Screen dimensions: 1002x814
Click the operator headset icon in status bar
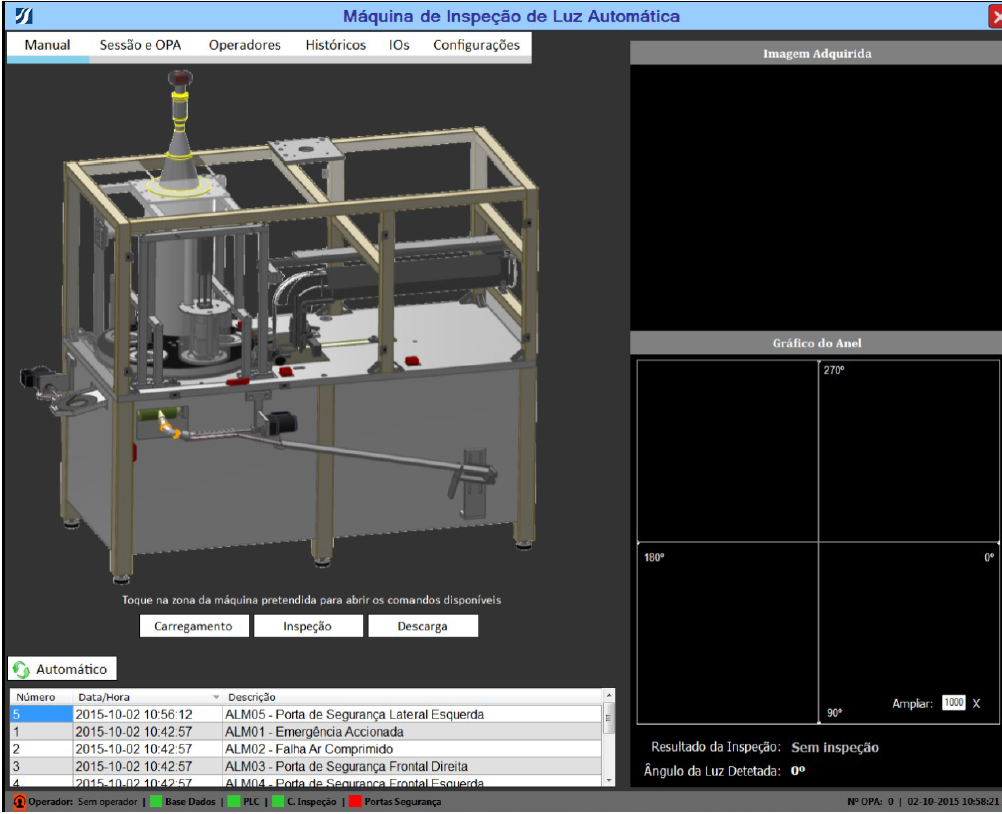[19, 802]
